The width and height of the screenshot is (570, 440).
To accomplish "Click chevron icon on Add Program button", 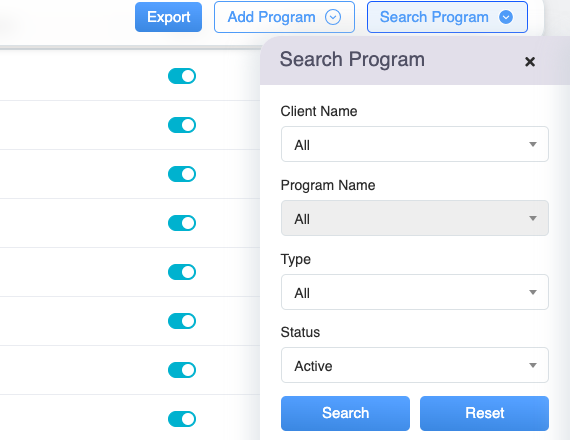I will coord(333,17).
